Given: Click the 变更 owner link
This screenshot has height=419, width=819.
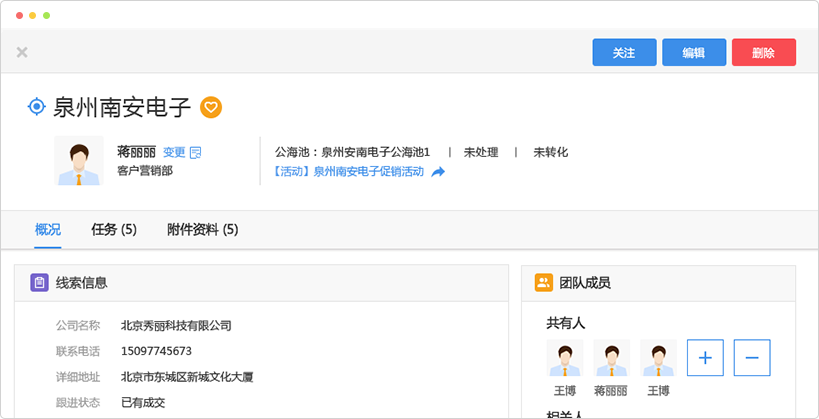Looking at the screenshot, I should tap(174, 153).
